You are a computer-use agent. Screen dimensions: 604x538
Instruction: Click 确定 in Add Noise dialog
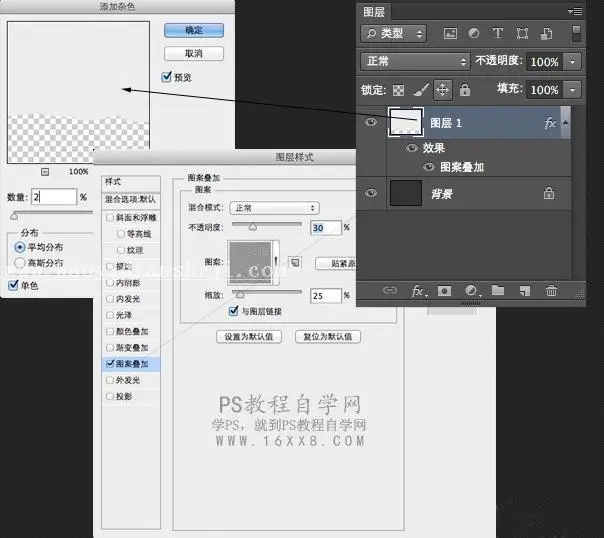click(194, 30)
